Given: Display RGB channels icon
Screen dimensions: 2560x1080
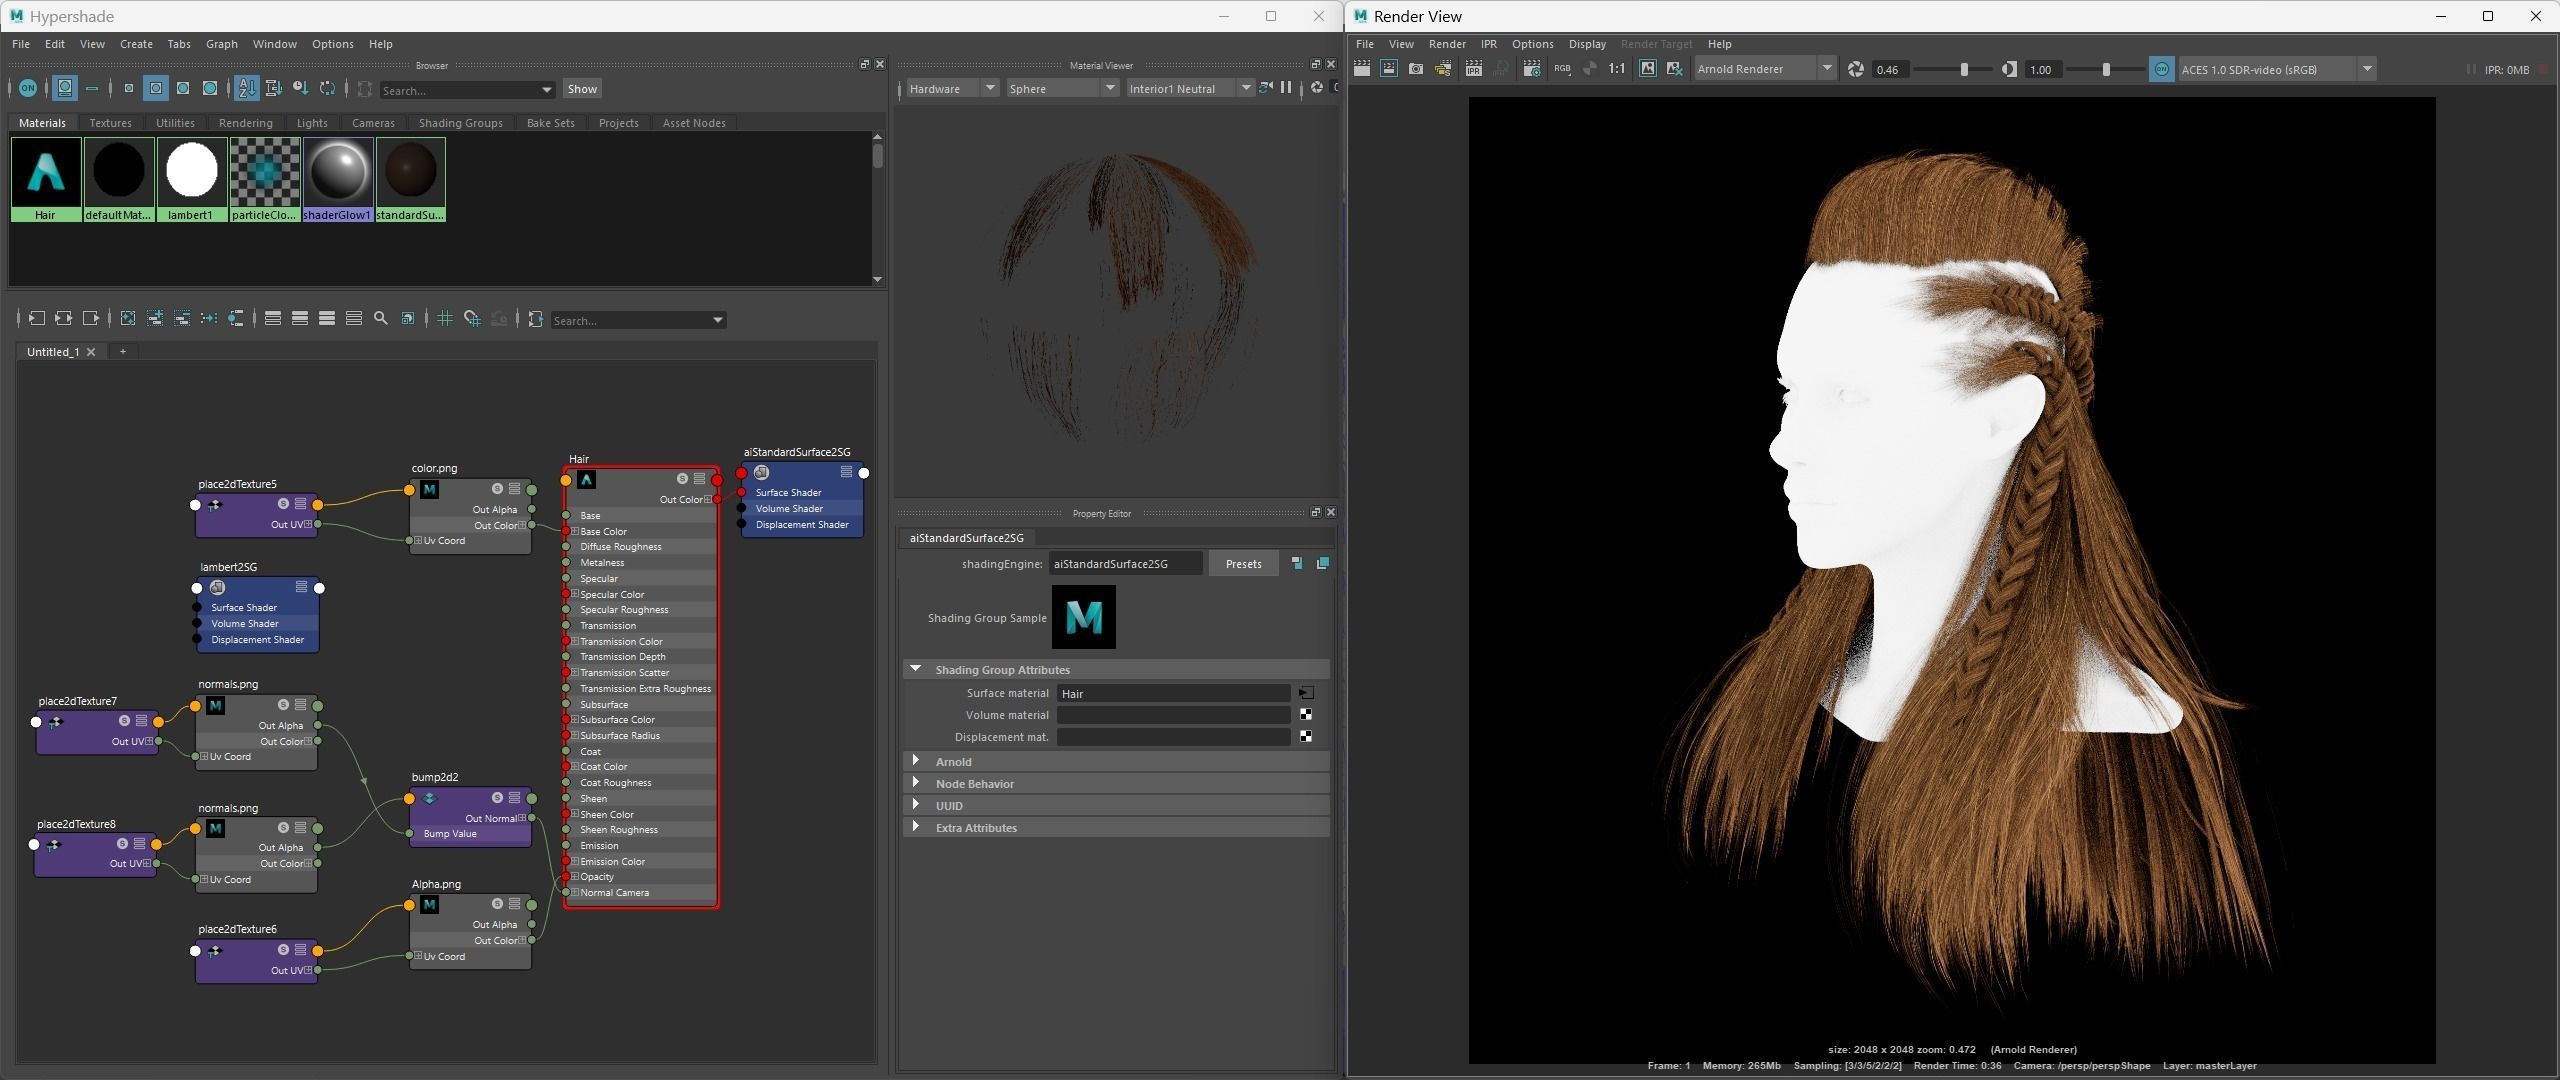Looking at the screenshot, I should (1562, 69).
